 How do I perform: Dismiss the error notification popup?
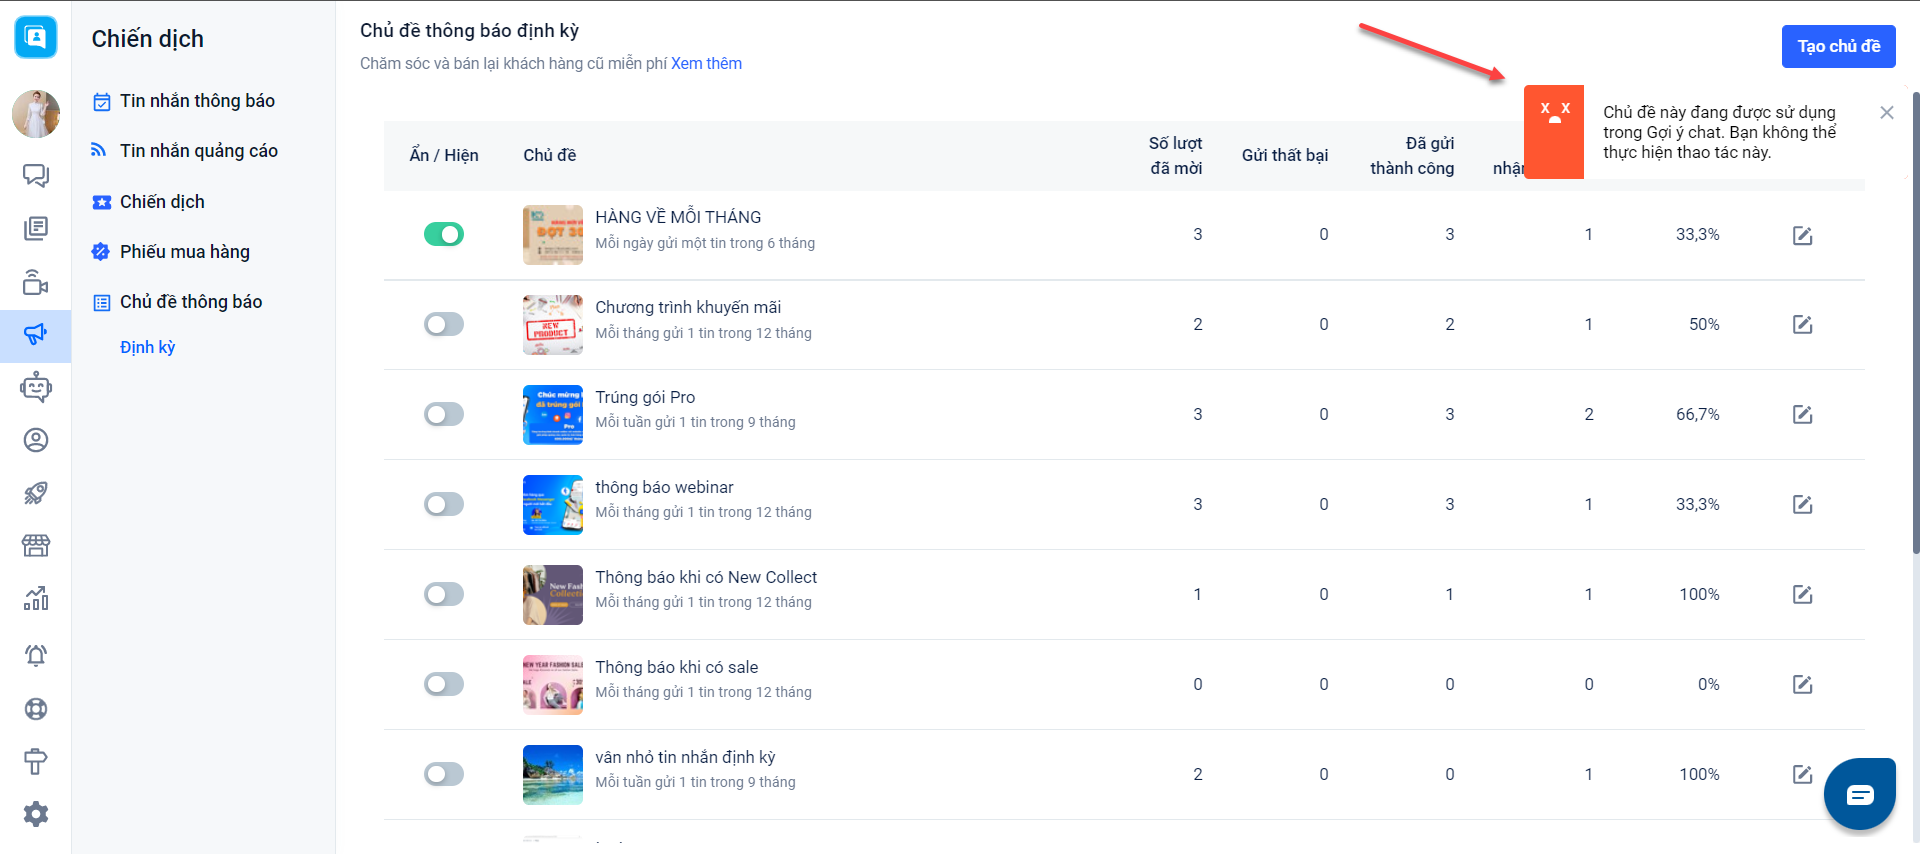1886,113
